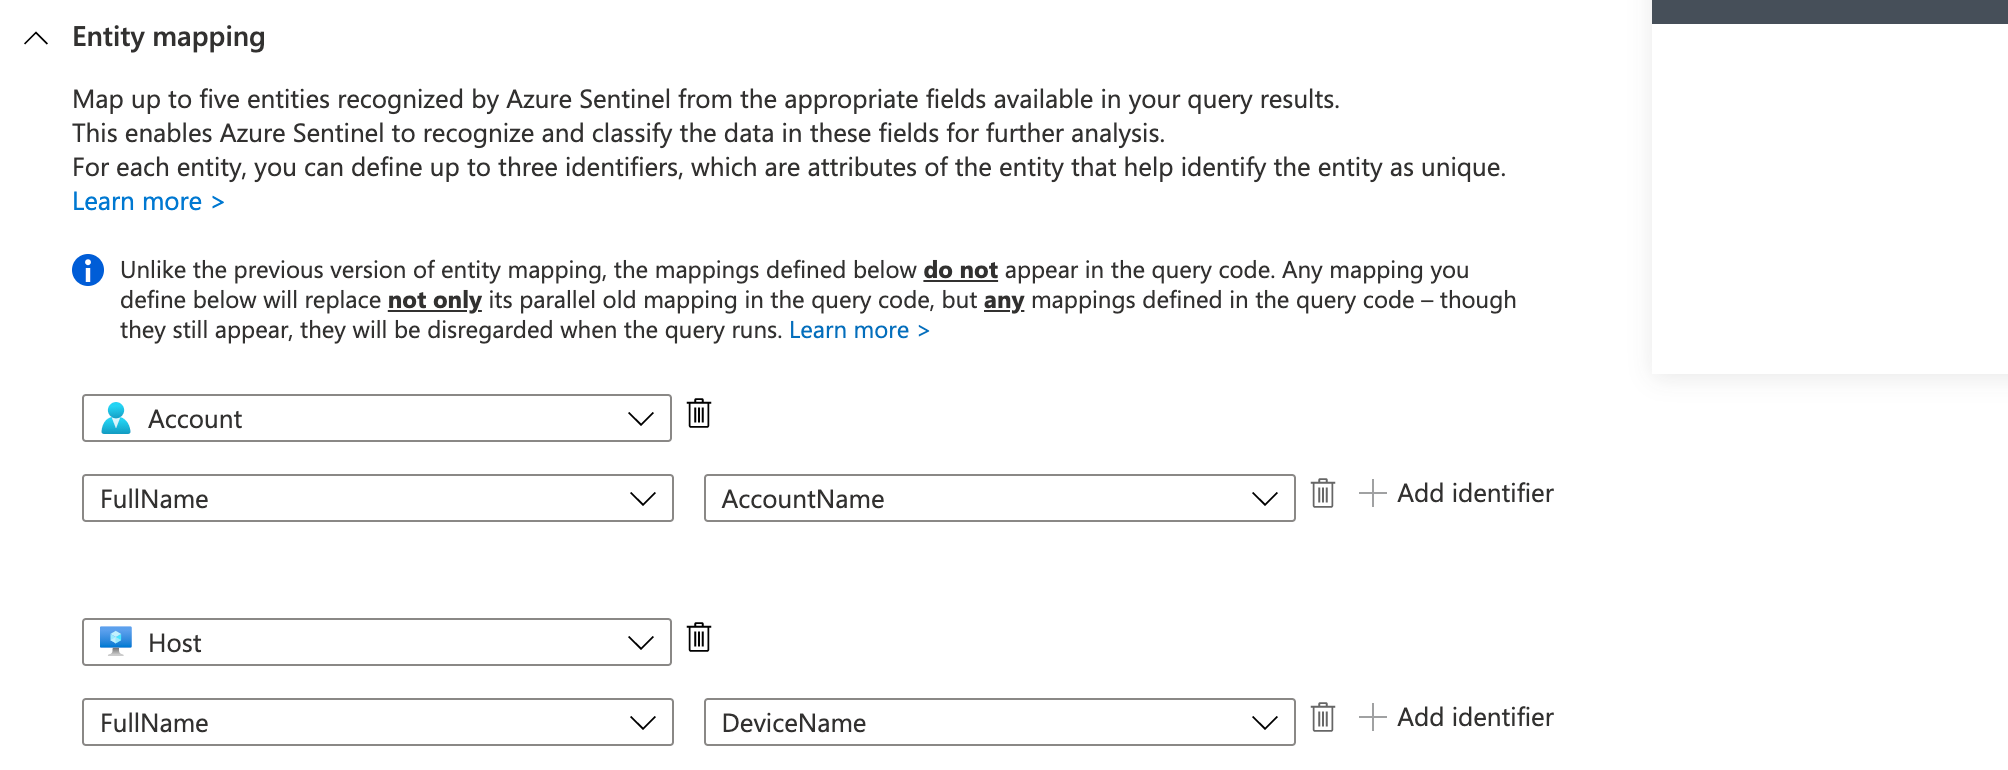Delete the Account entity mapping
The image size is (2008, 770).
(x=699, y=413)
